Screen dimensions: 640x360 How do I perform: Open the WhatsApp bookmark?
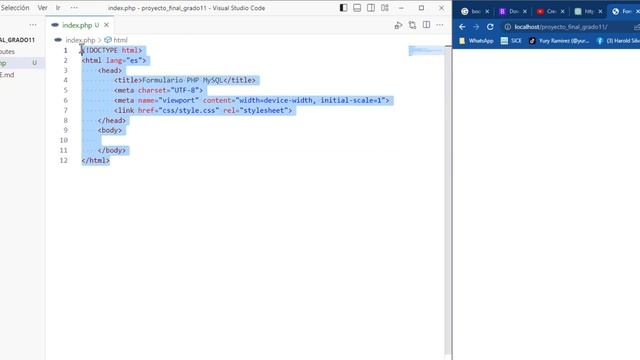point(476,41)
